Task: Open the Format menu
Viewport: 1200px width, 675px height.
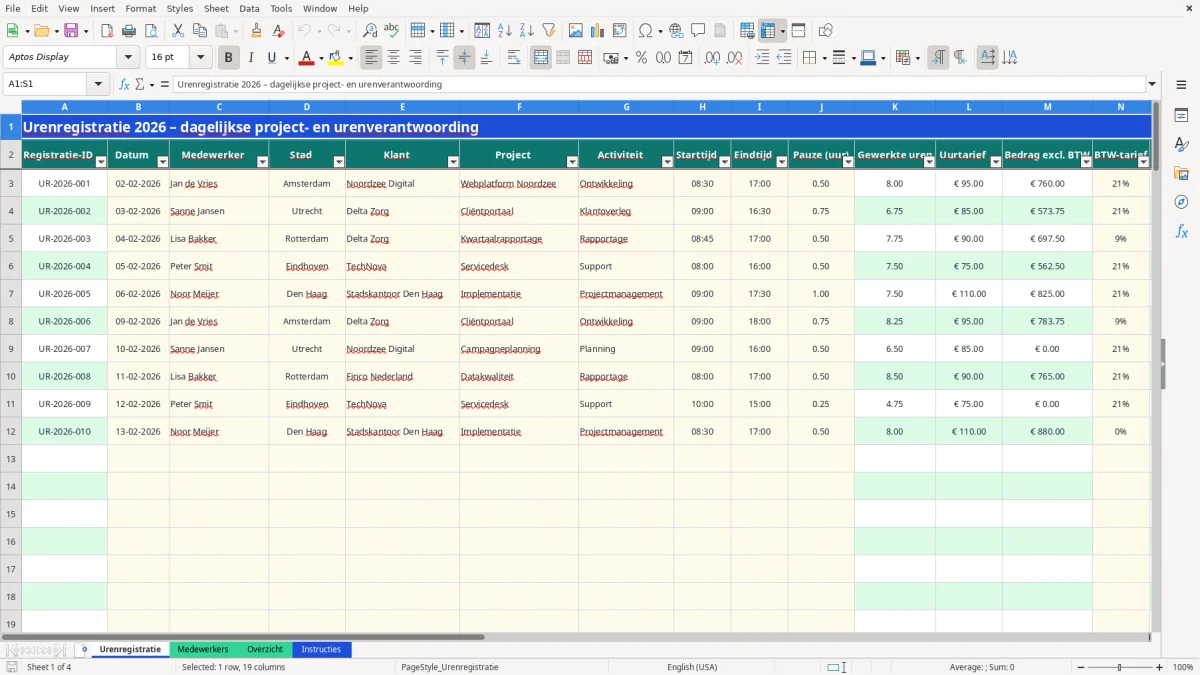Action: [x=140, y=8]
